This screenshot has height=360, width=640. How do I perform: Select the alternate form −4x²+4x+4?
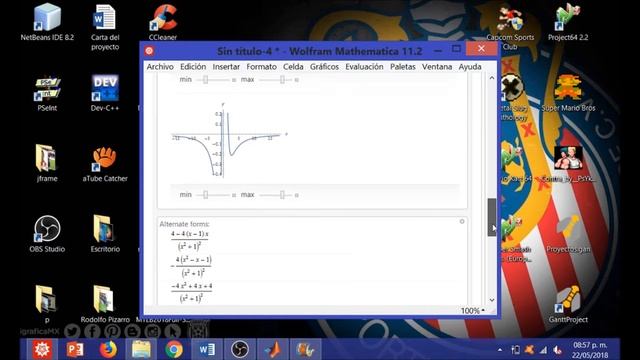tap(191, 292)
